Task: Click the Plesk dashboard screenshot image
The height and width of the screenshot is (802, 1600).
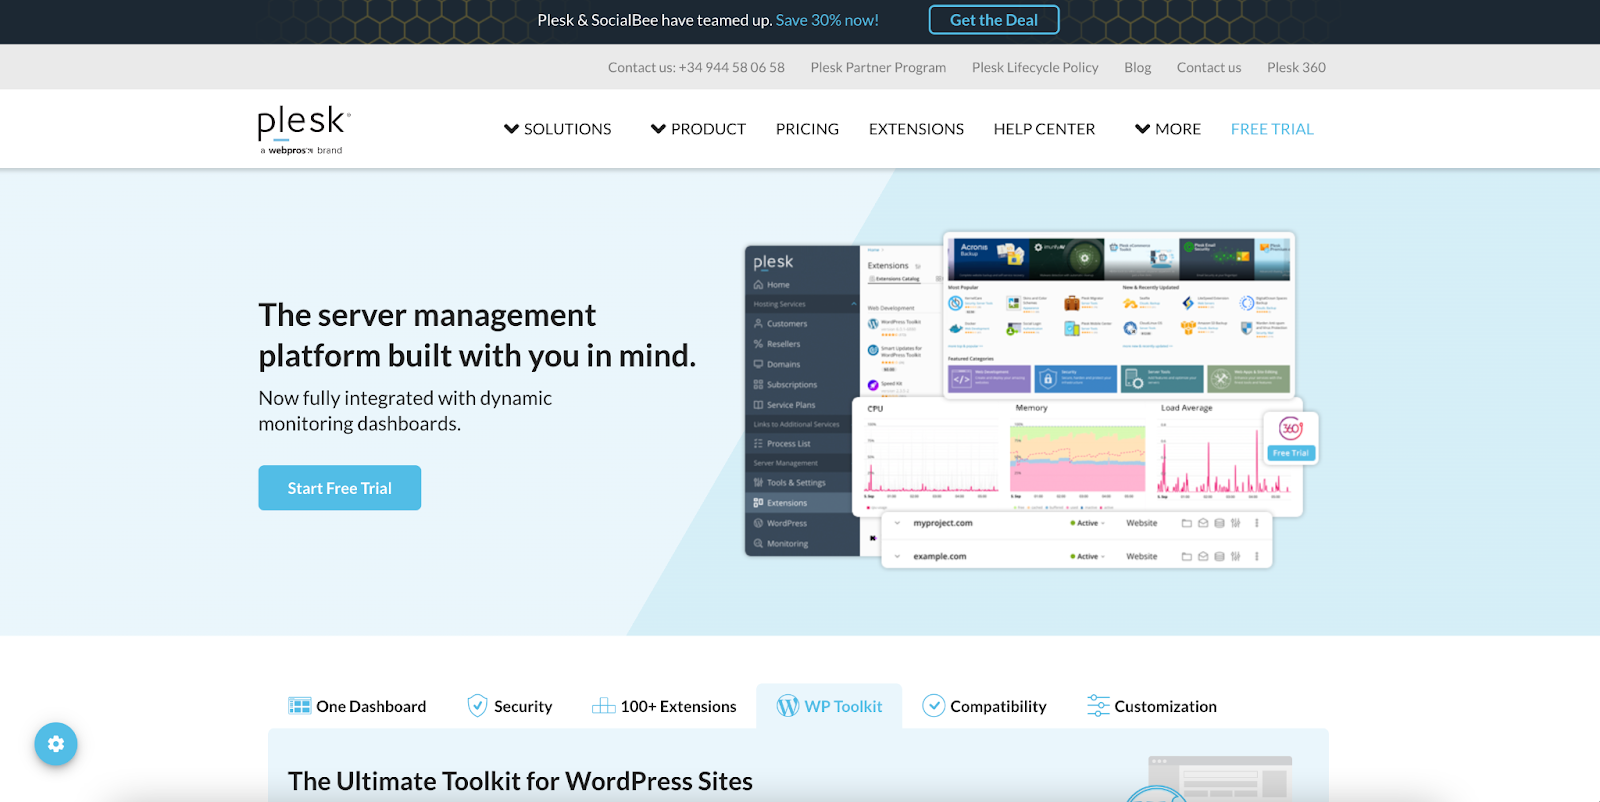Action: click(x=1031, y=401)
